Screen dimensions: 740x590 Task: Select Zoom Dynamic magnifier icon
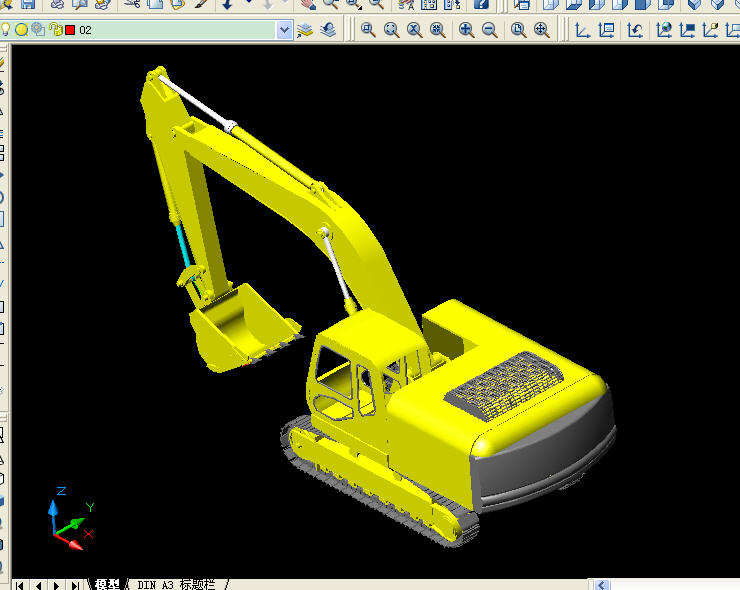(391, 30)
